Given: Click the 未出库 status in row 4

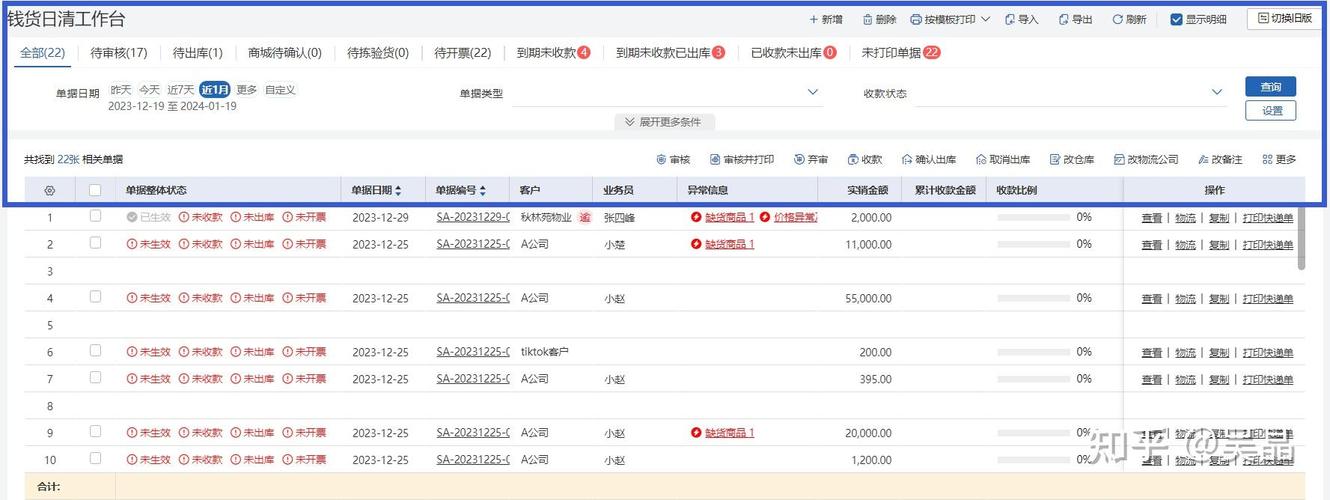Looking at the screenshot, I should 252,298.
